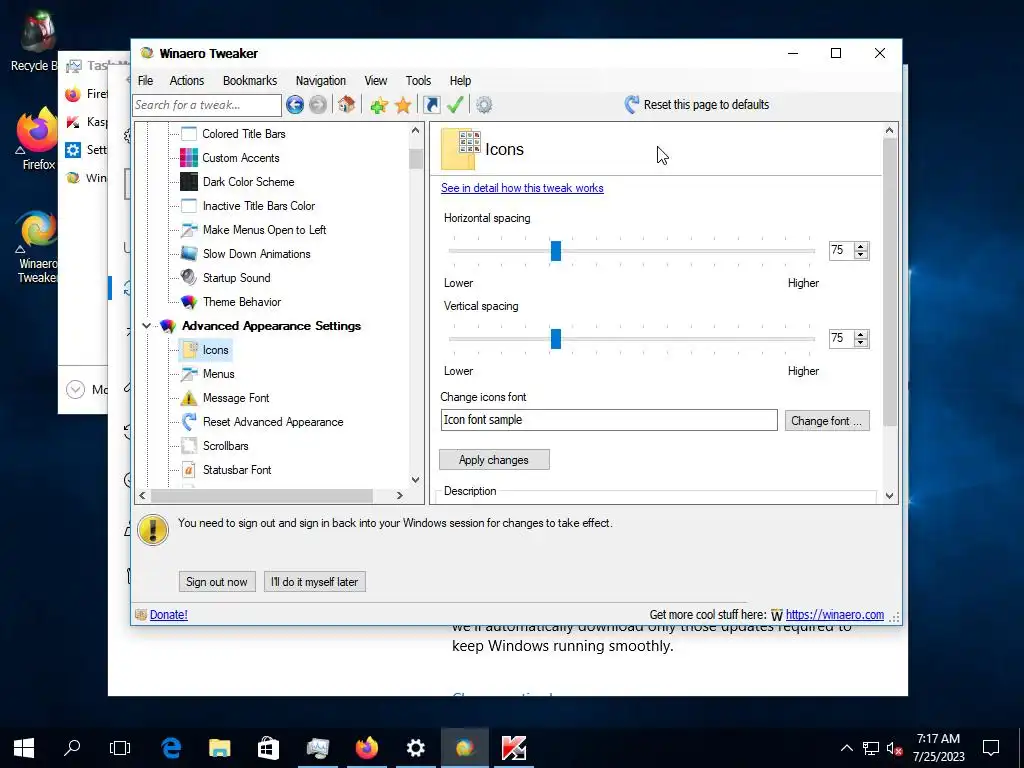Open Make Menus Open to Left

point(264,230)
